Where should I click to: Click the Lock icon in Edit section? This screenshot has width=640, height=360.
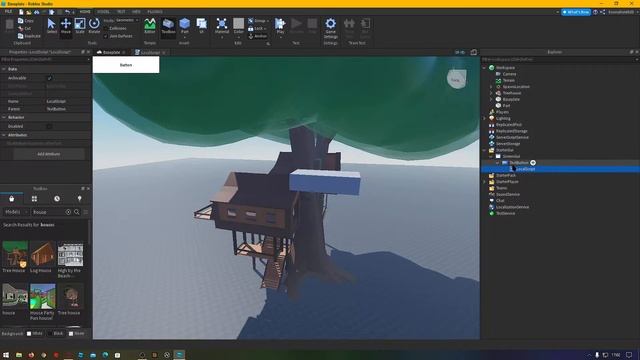251,28
